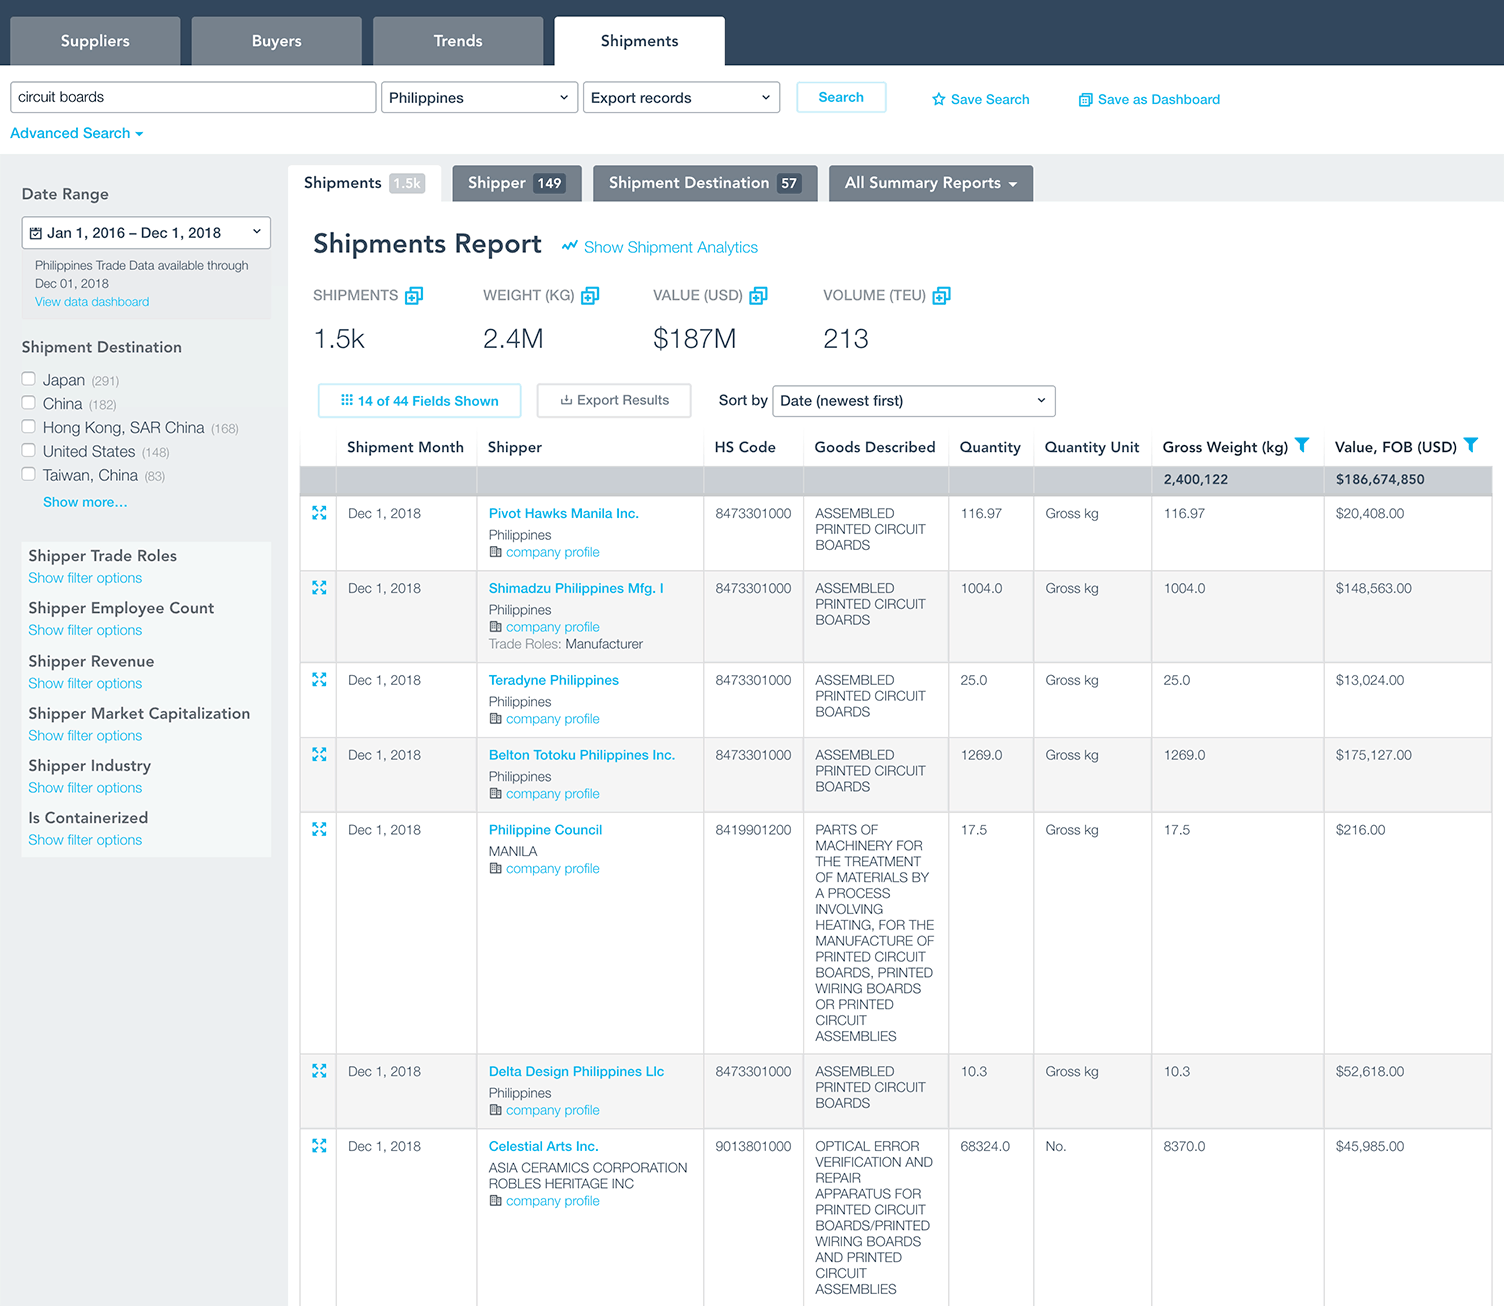Image resolution: width=1504 pixels, height=1306 pixels.
Task: Show filter options for Shipper Trade Roles
Action: 85,578
